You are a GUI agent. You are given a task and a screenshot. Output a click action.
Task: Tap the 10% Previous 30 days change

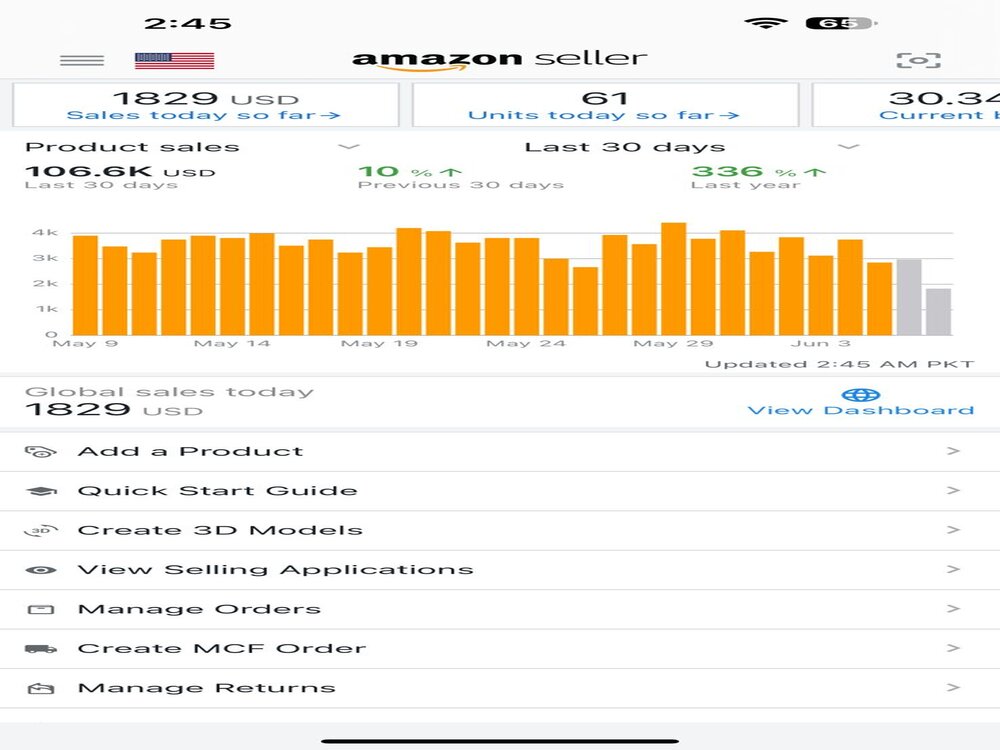tap(460, 177)
